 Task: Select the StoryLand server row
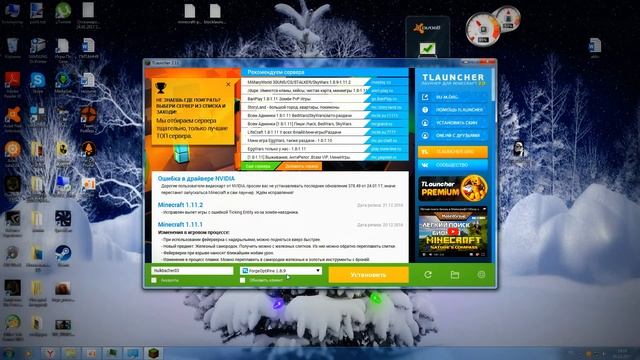(x=304, y=107)
